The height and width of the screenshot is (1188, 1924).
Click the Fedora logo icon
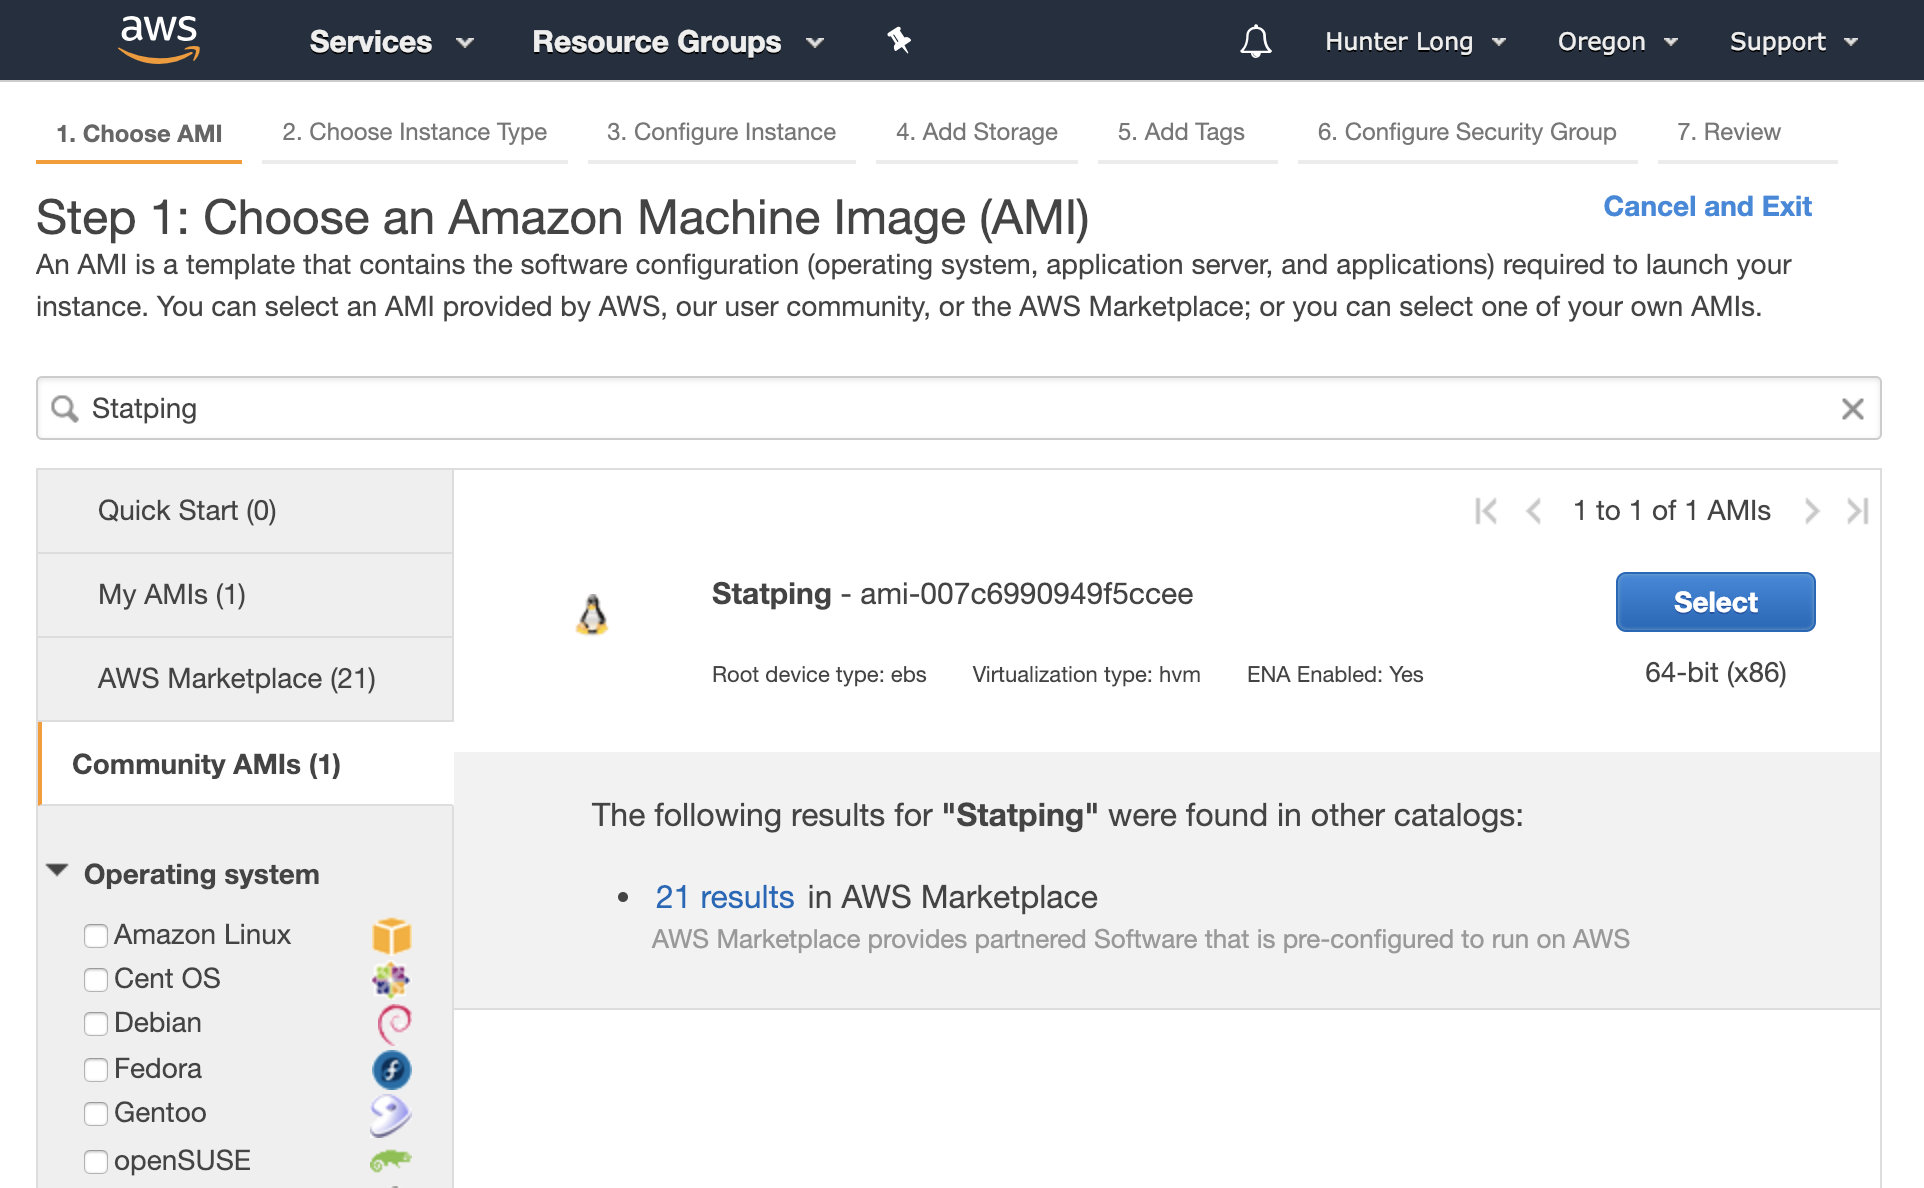pos(391,1069)
